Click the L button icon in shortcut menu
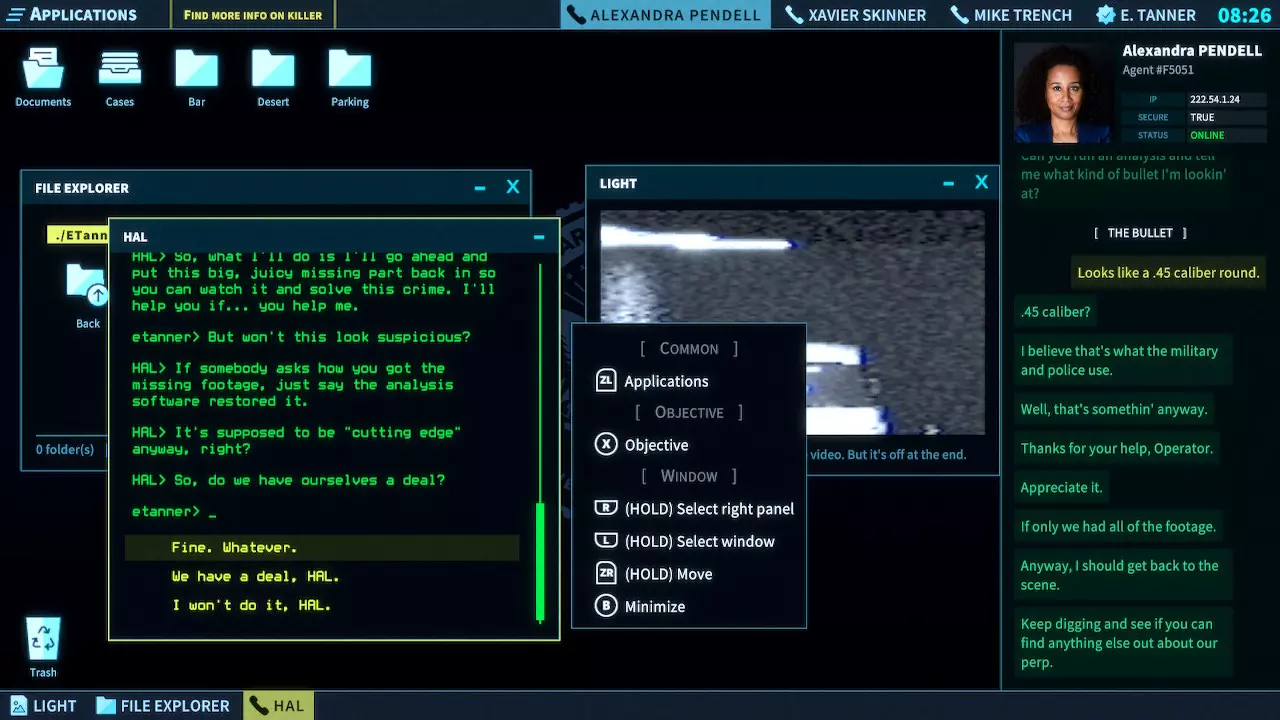This screenshot has height=720, width=1280. click(x=606, y=541)
